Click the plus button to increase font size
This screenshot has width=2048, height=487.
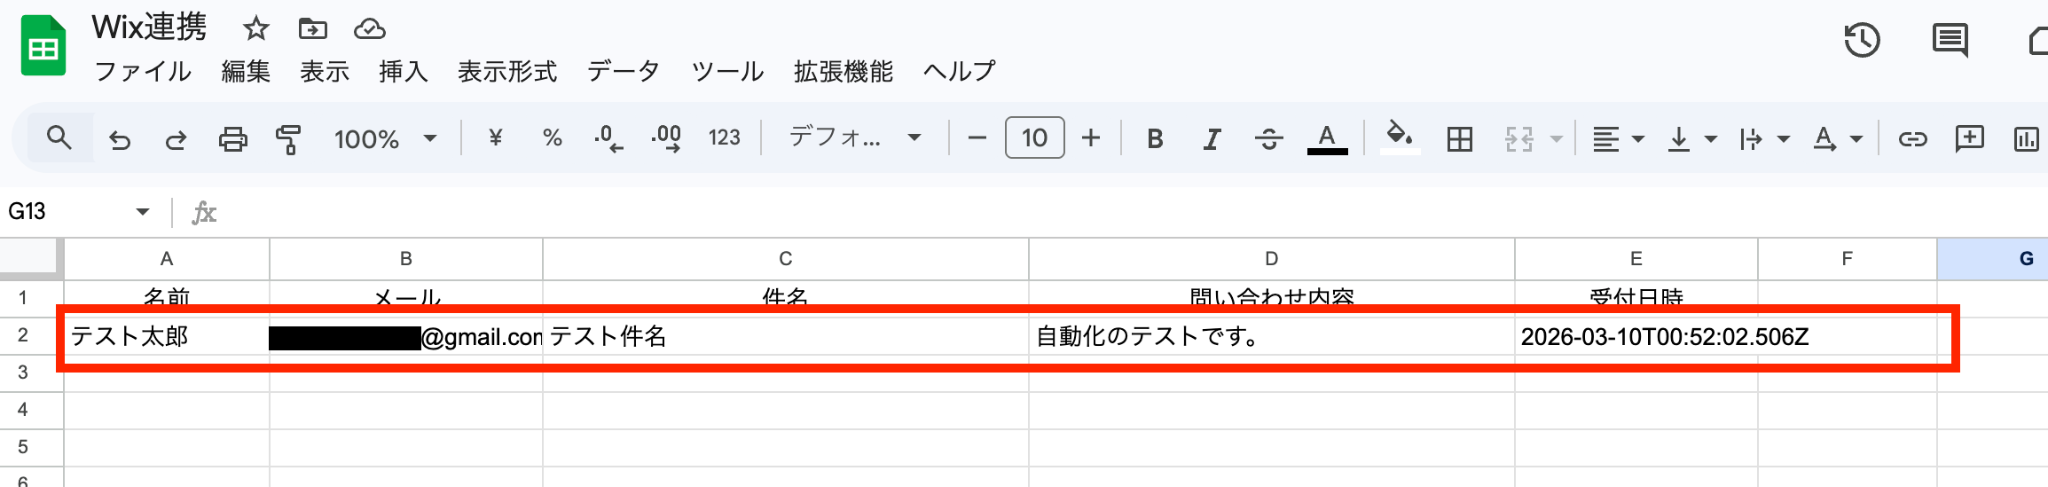[1091, 138]
